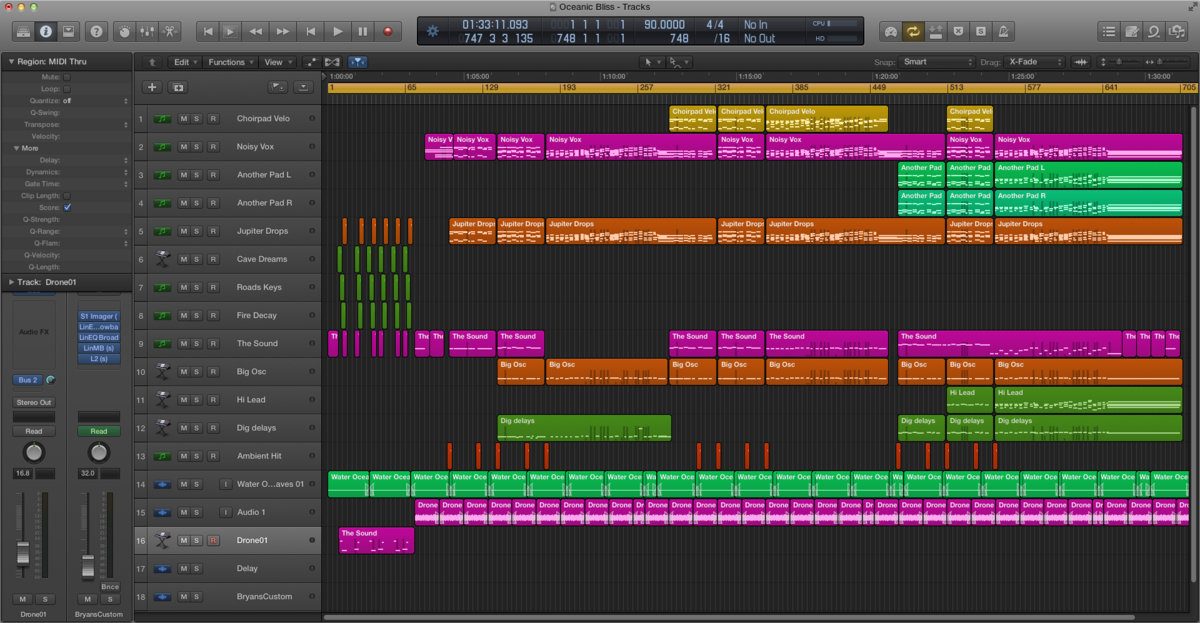Open the Loop Browser icon

pyautogui.click(x=1154, y=31)
